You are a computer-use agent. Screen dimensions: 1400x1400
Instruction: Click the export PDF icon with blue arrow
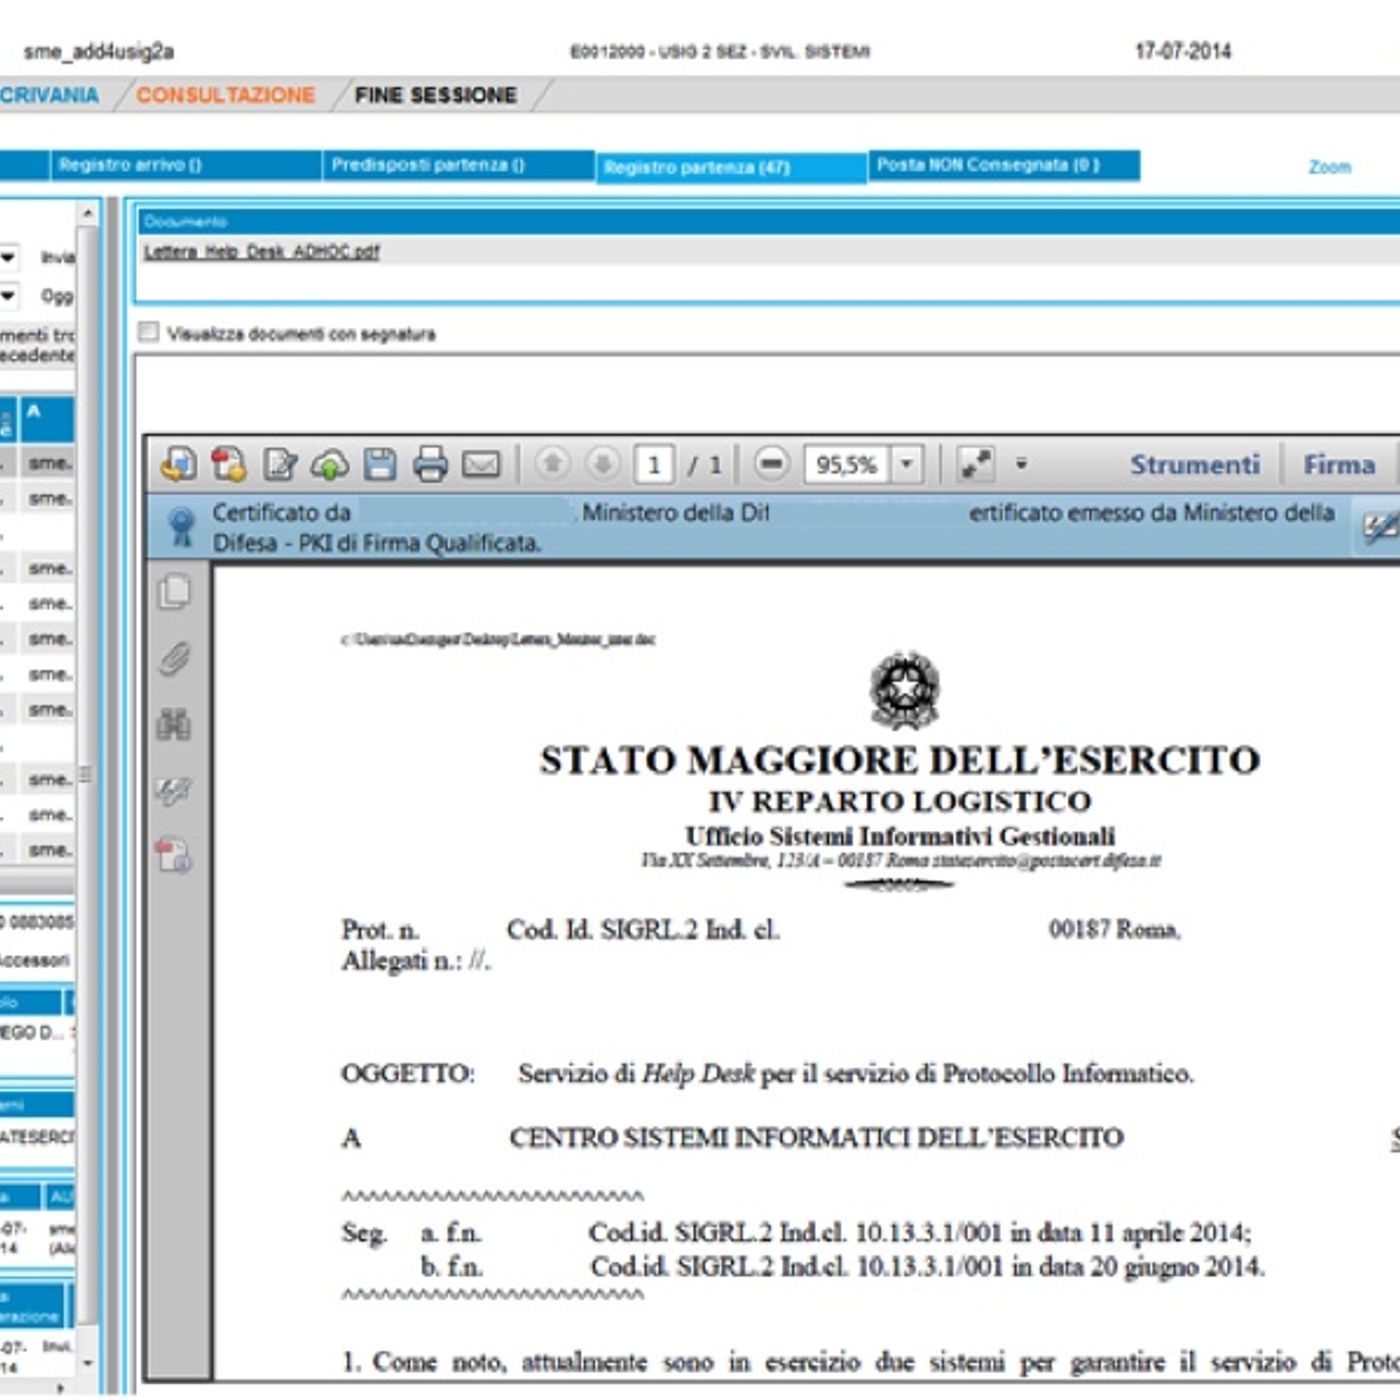tap(179, 464)
